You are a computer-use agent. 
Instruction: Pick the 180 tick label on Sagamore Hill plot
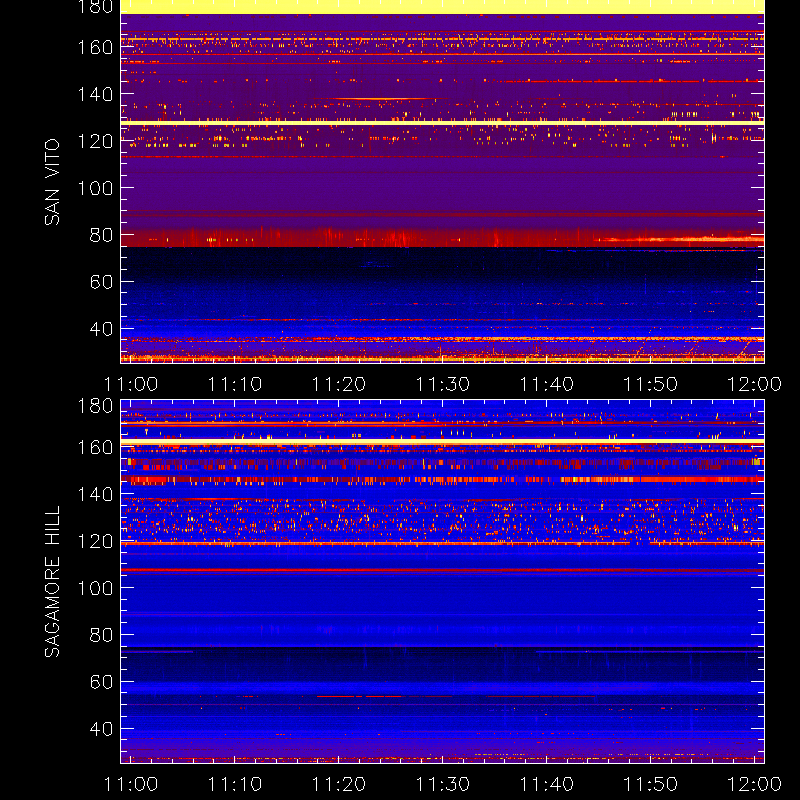point(95,406)
